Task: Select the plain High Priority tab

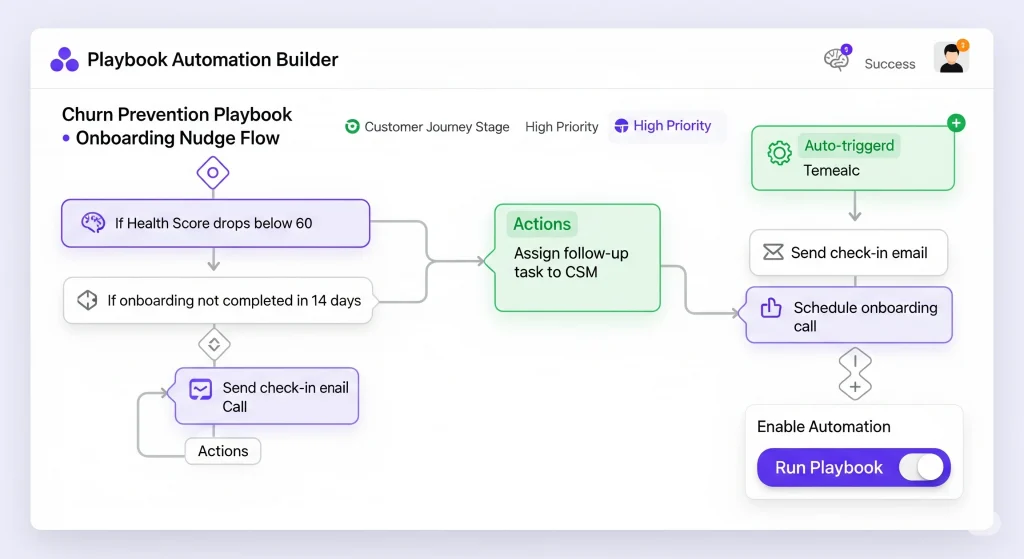Action: tap(561, 127)
